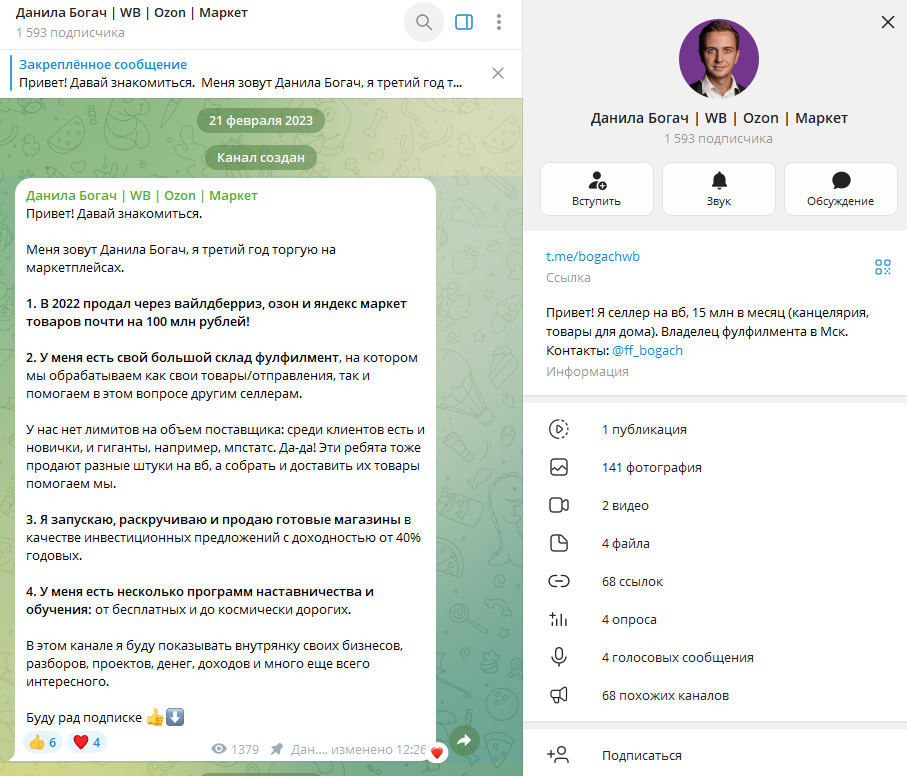
Task: Click the 'Канал создан' service message
Action: pos(261,158)
